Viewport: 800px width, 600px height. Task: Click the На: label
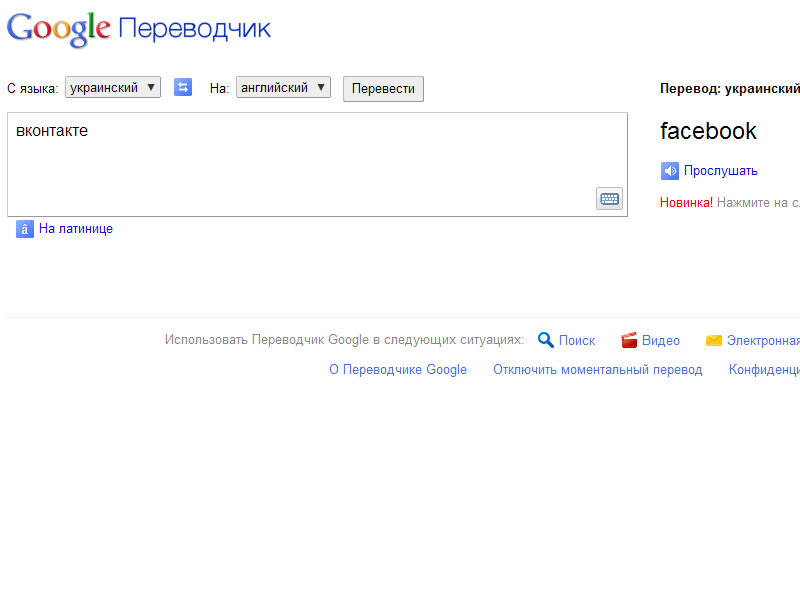tap(219, 88)
